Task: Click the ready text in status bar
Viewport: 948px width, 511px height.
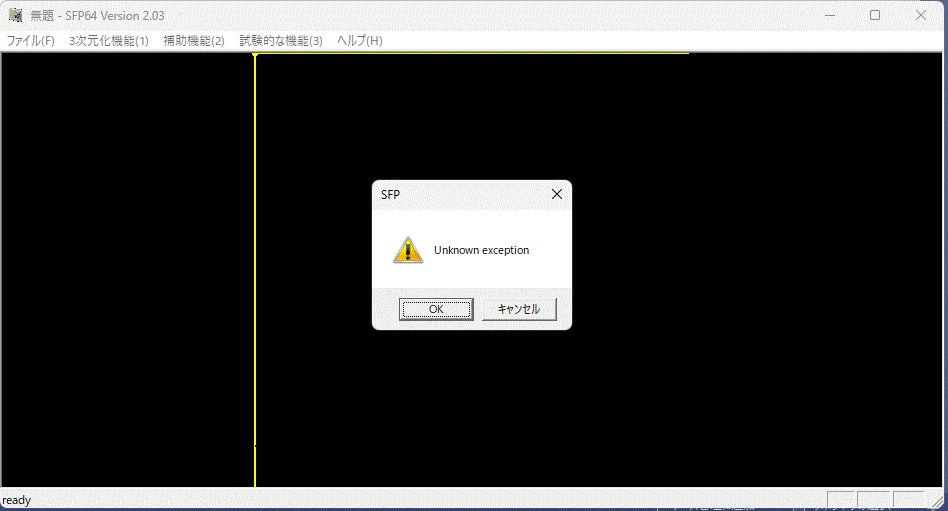Action: coord(16,500)
